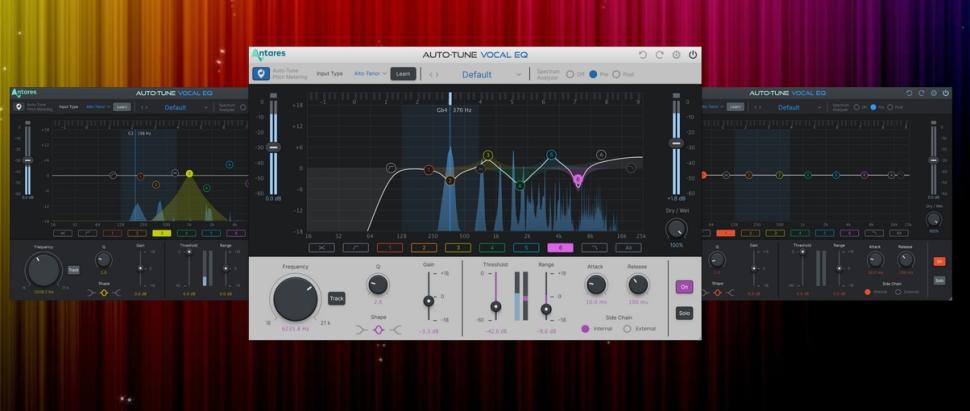The height and width of the screenshot is (411, 970).
Task: Select the All bands tab
Action: click(627, 247)
